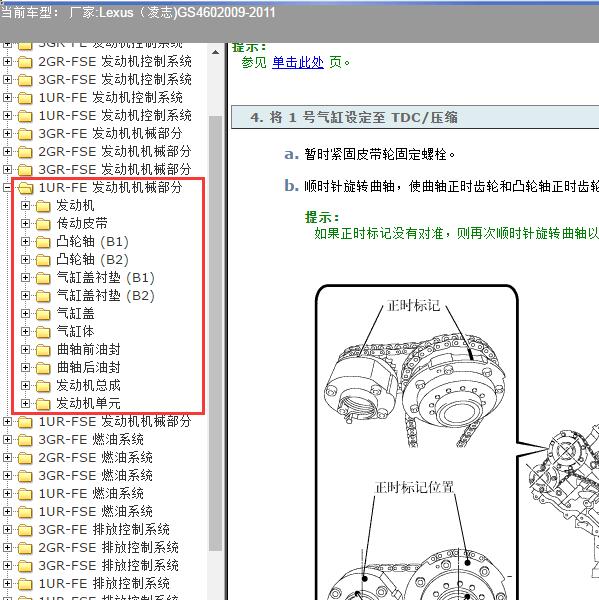The height and width of the screenshot is (600, 599).
Task: Click the 1UR-FE 燃油系统 folder icon
Action: coord(25,494)
